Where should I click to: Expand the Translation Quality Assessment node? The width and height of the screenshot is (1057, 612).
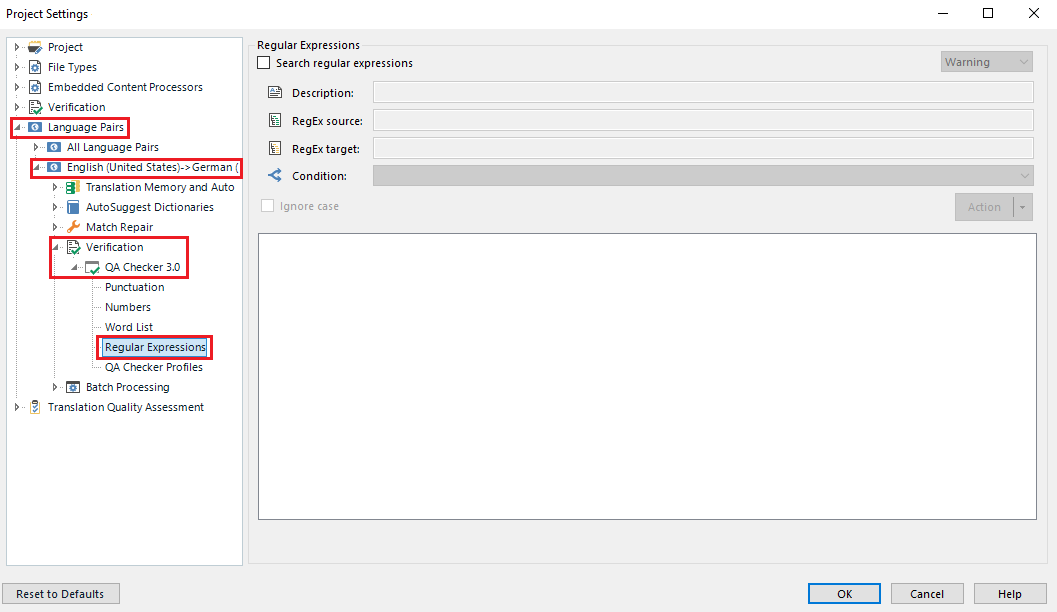(x=16, y=407)
